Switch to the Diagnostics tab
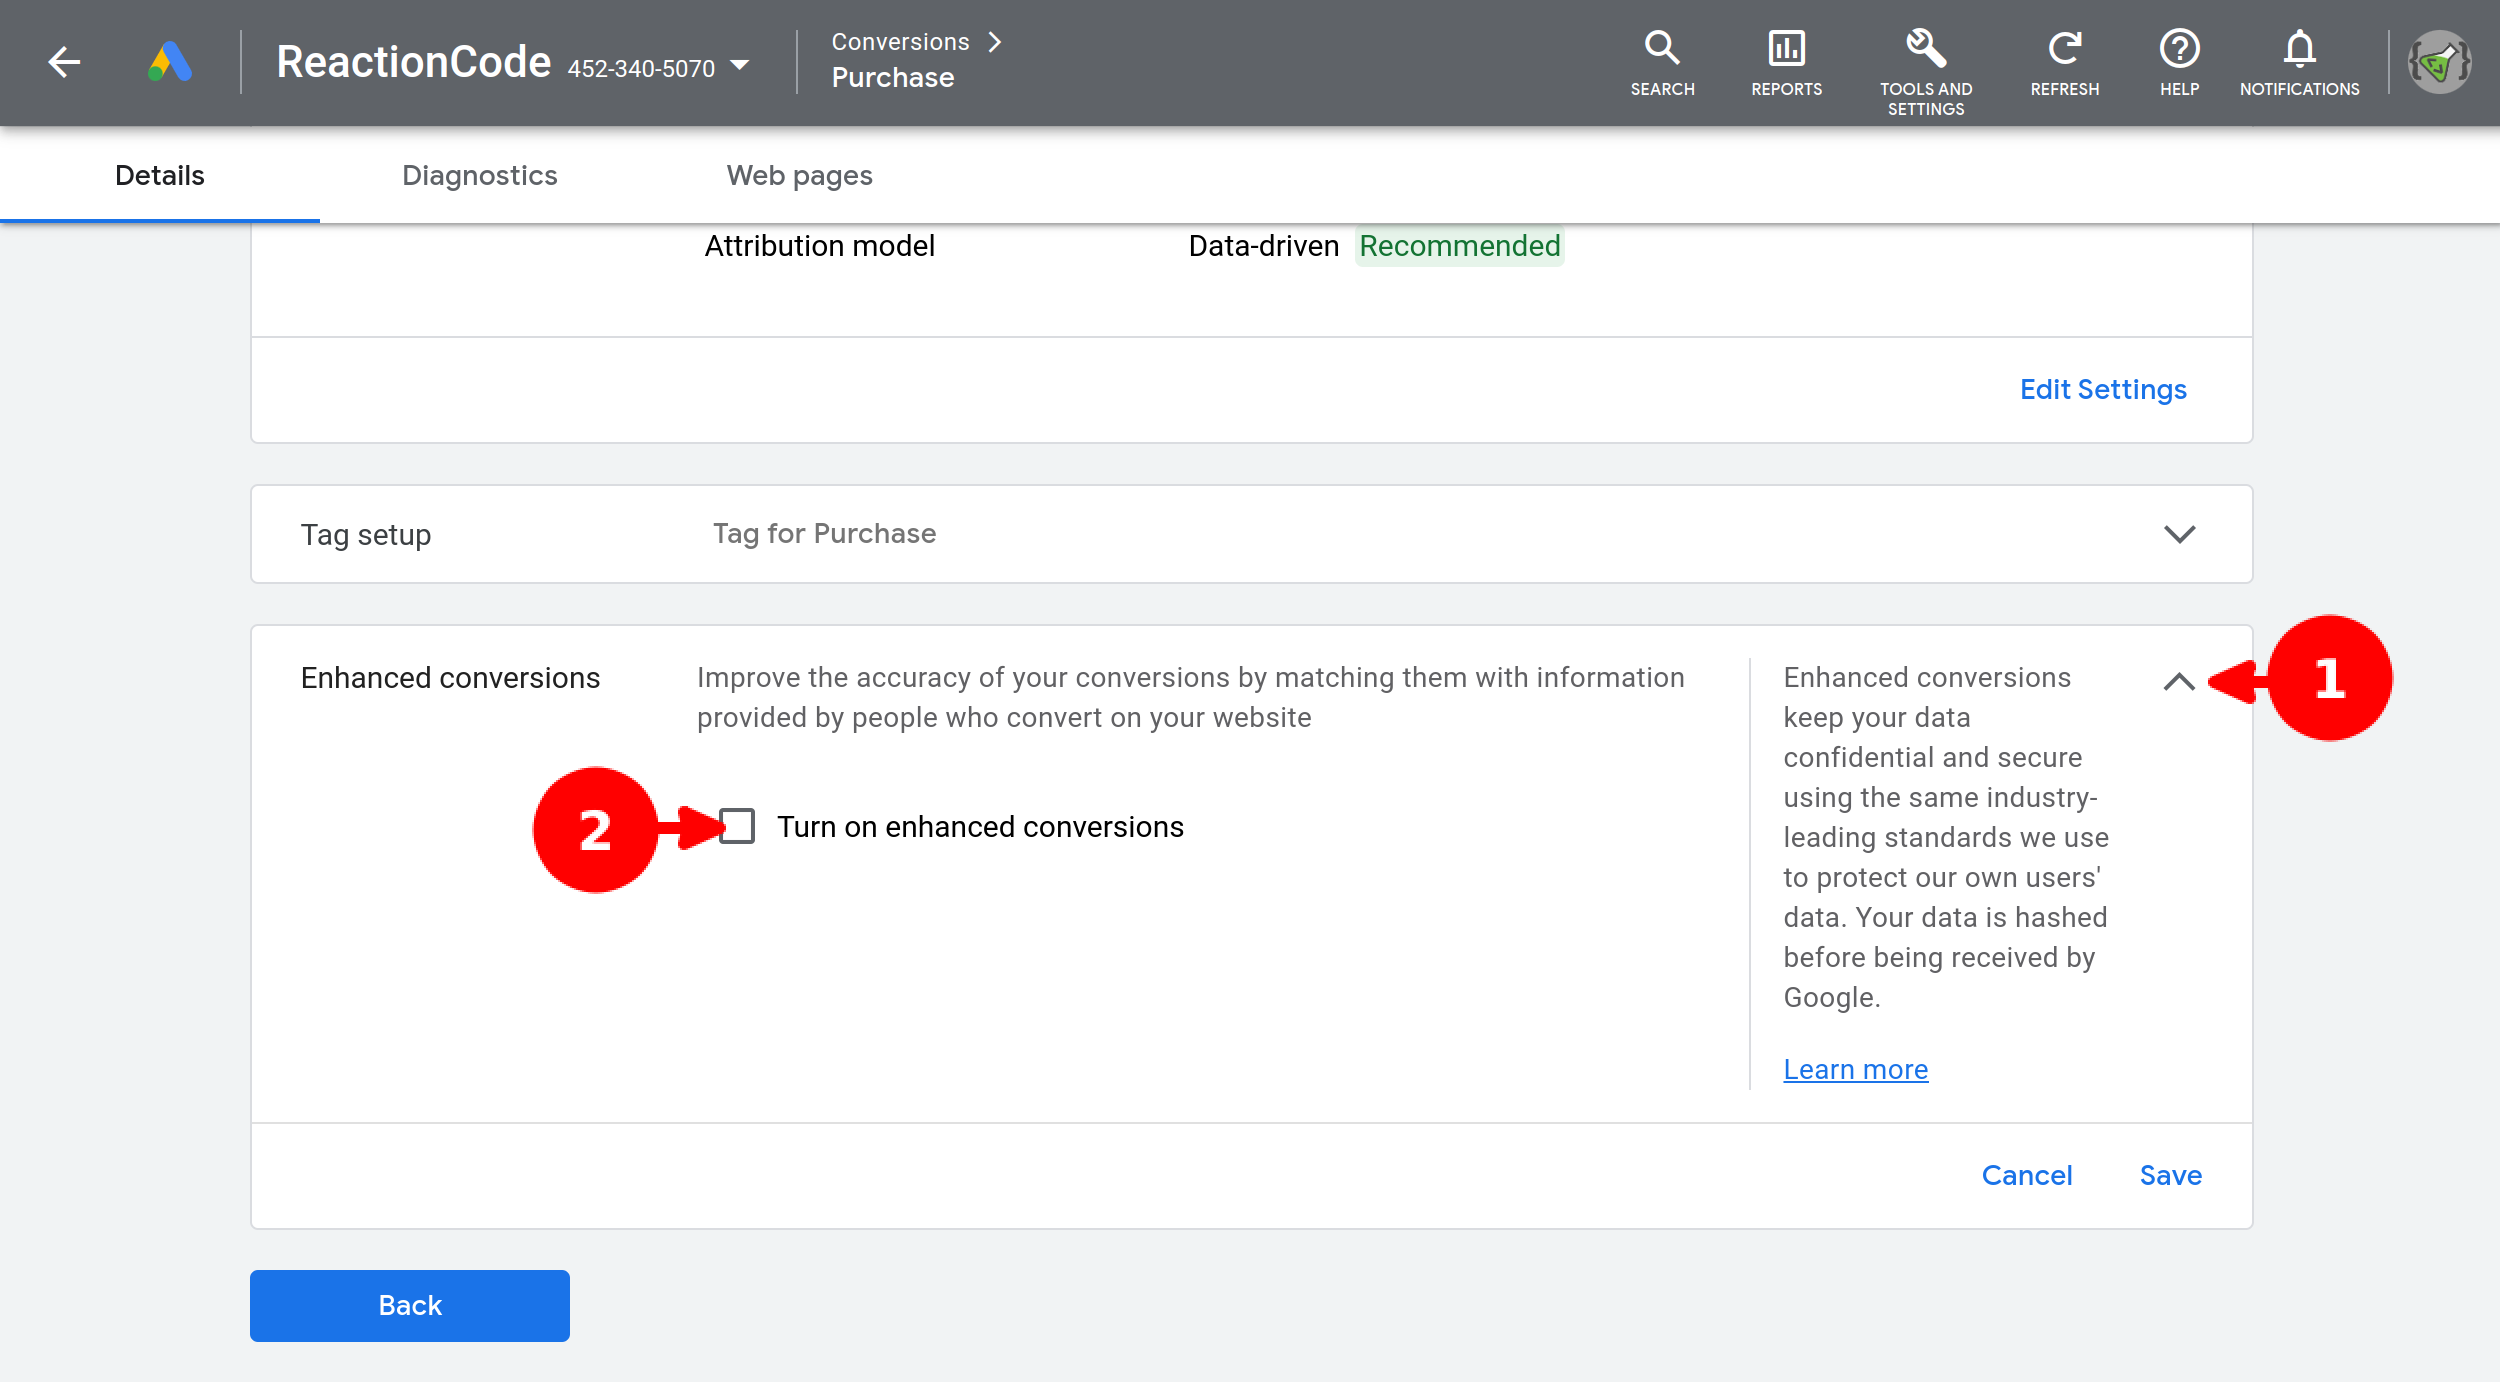Viewport: 2500px width, 1382px height. [479, 175]
